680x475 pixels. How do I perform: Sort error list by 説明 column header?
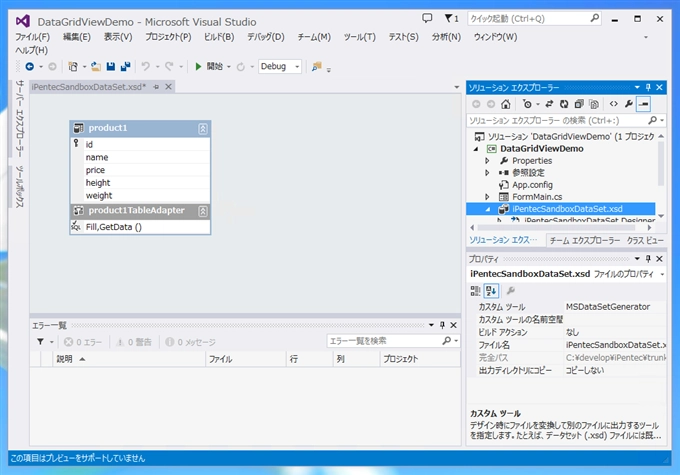pos(129,359)
